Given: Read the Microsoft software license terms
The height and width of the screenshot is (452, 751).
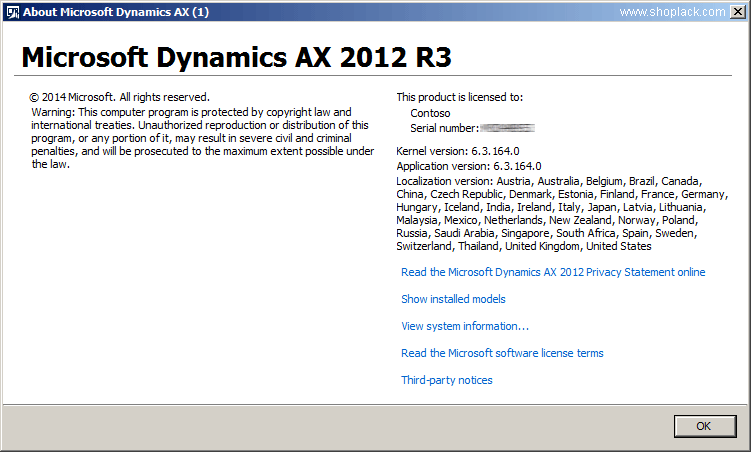Looking at the screenshot, I should pos(502,353).
